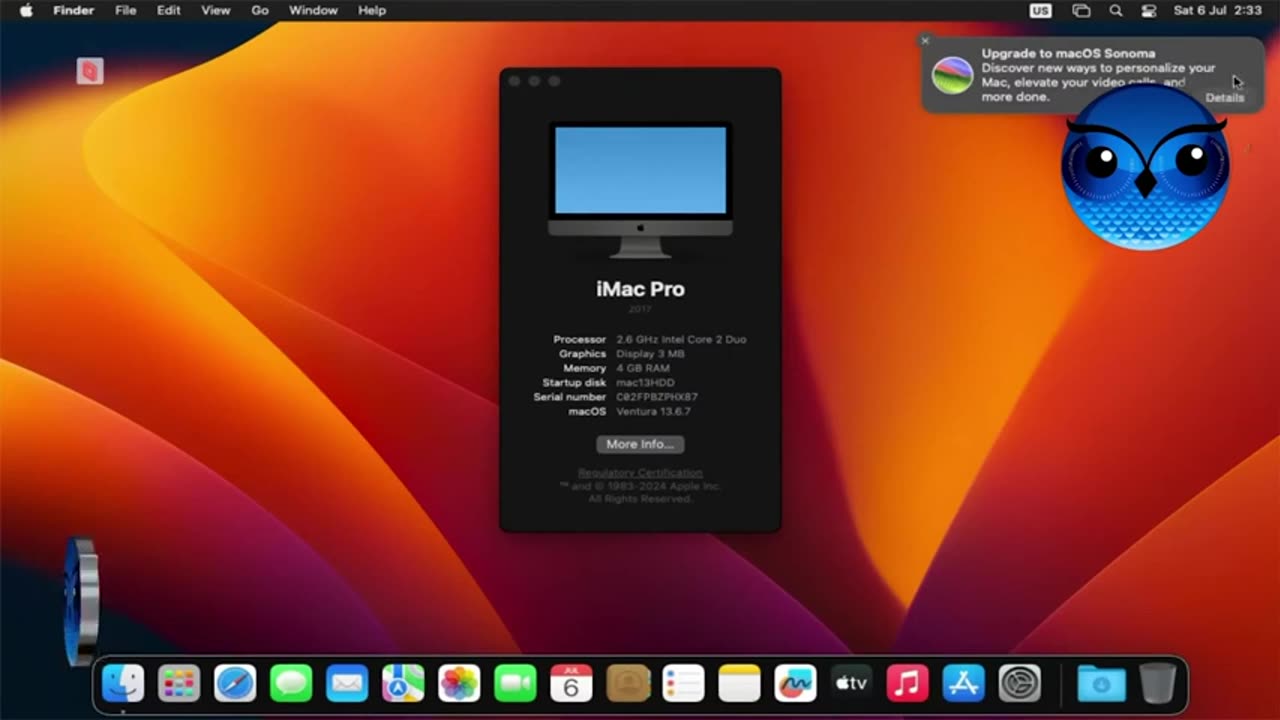Click the macOS Sonoma notification icon

pyautogui.click(x=952, y=76)
